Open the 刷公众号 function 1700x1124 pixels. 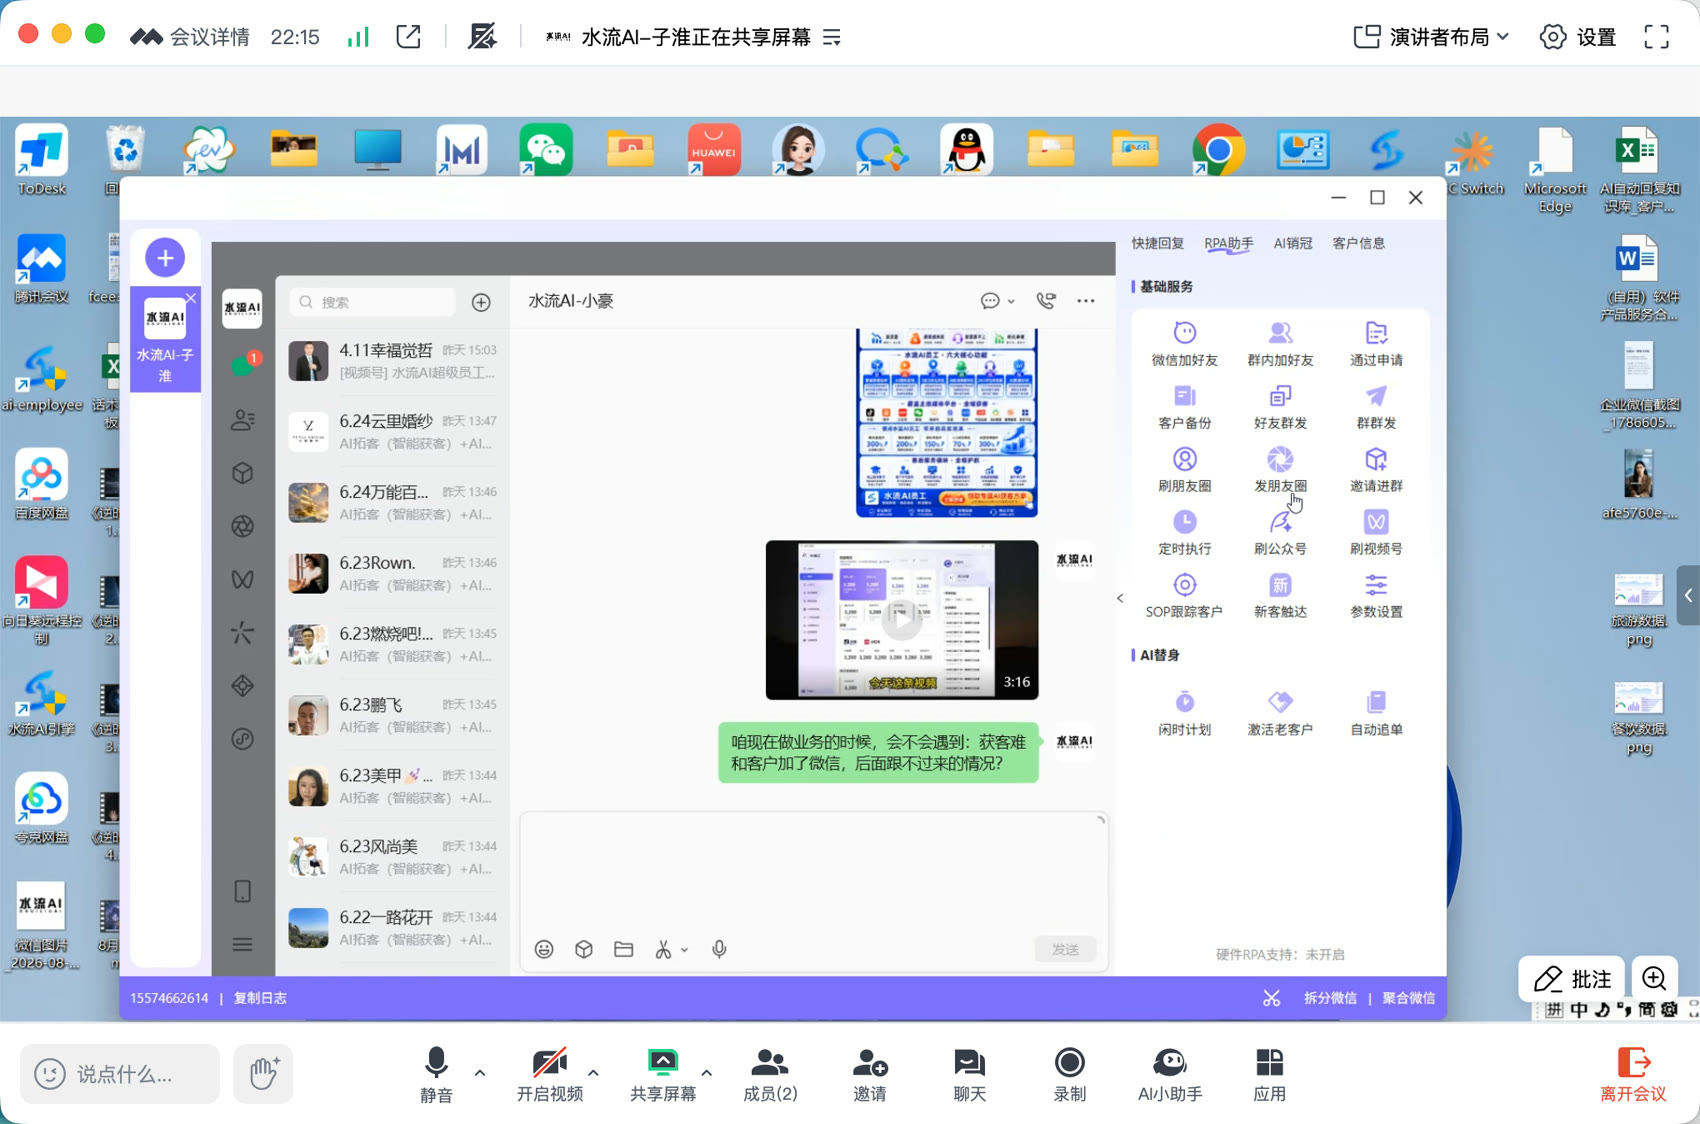click(x=1280, y=532)
